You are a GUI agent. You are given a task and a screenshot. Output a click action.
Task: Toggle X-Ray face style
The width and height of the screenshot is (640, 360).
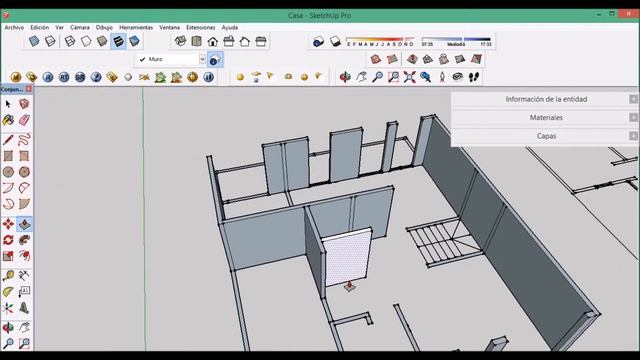click(34, 41)
